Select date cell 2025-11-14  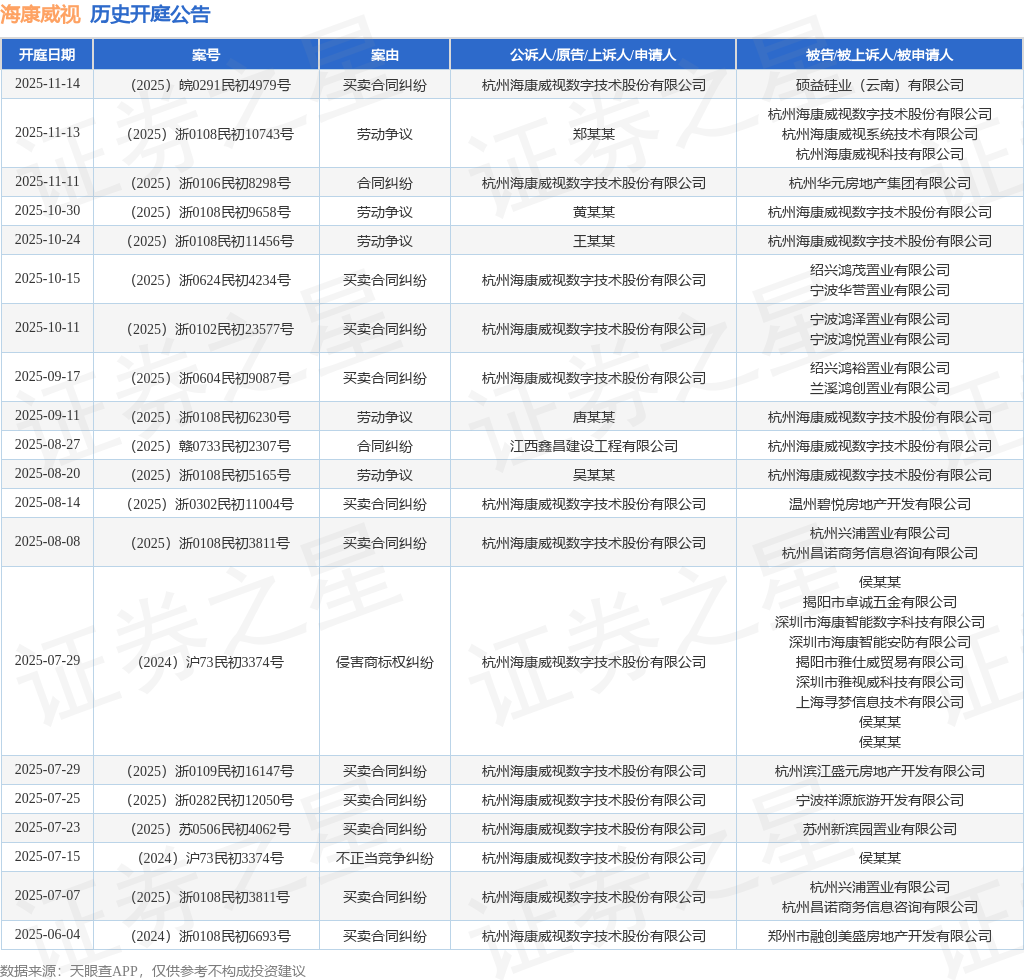[47, 84]
